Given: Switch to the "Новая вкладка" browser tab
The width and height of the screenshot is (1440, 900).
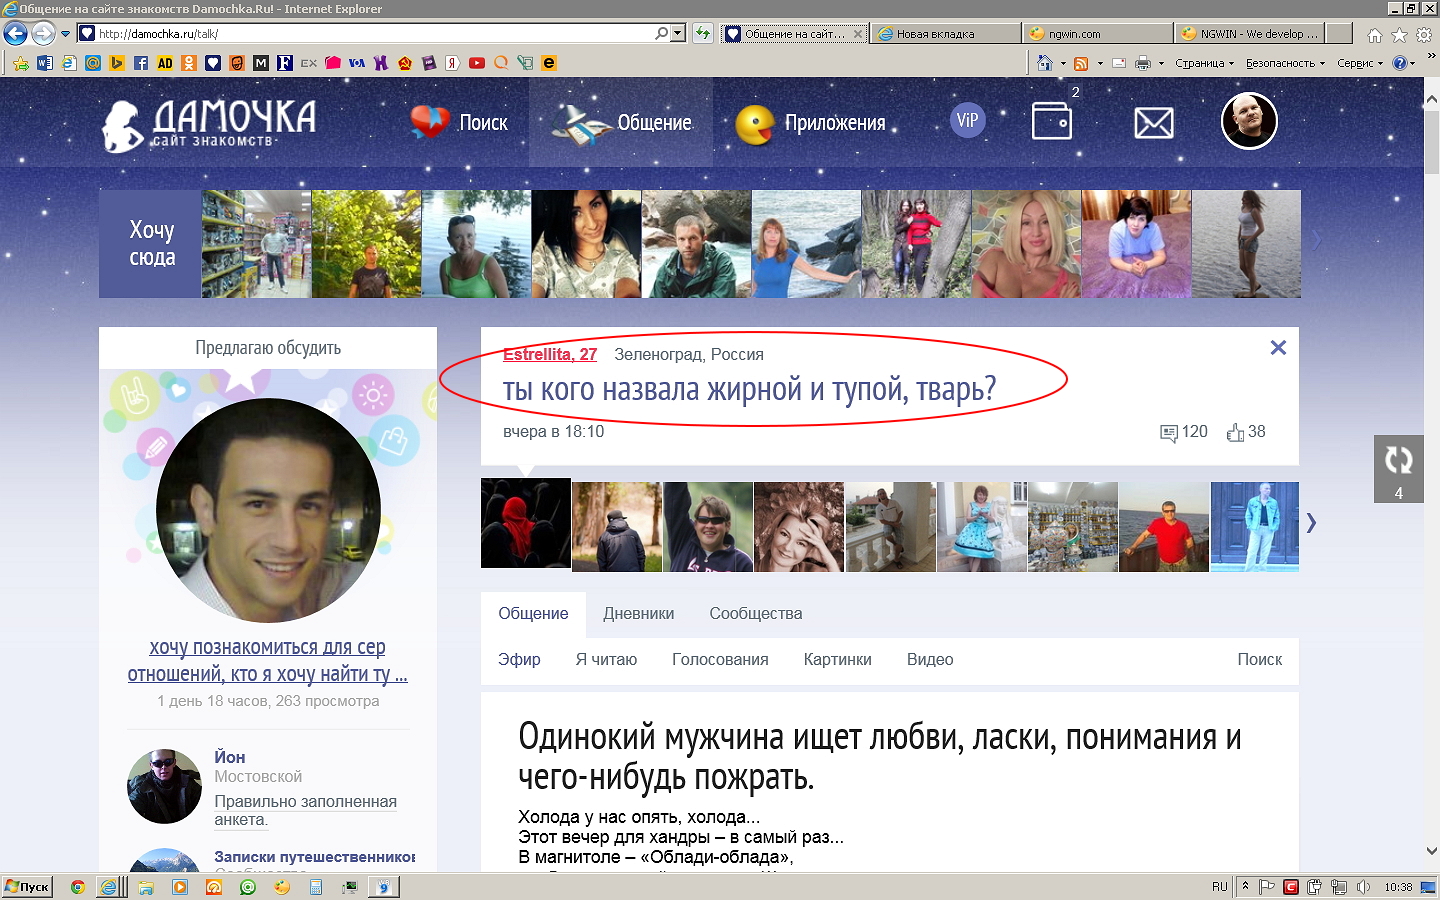Looking at the screenshot, I should 945,33.
